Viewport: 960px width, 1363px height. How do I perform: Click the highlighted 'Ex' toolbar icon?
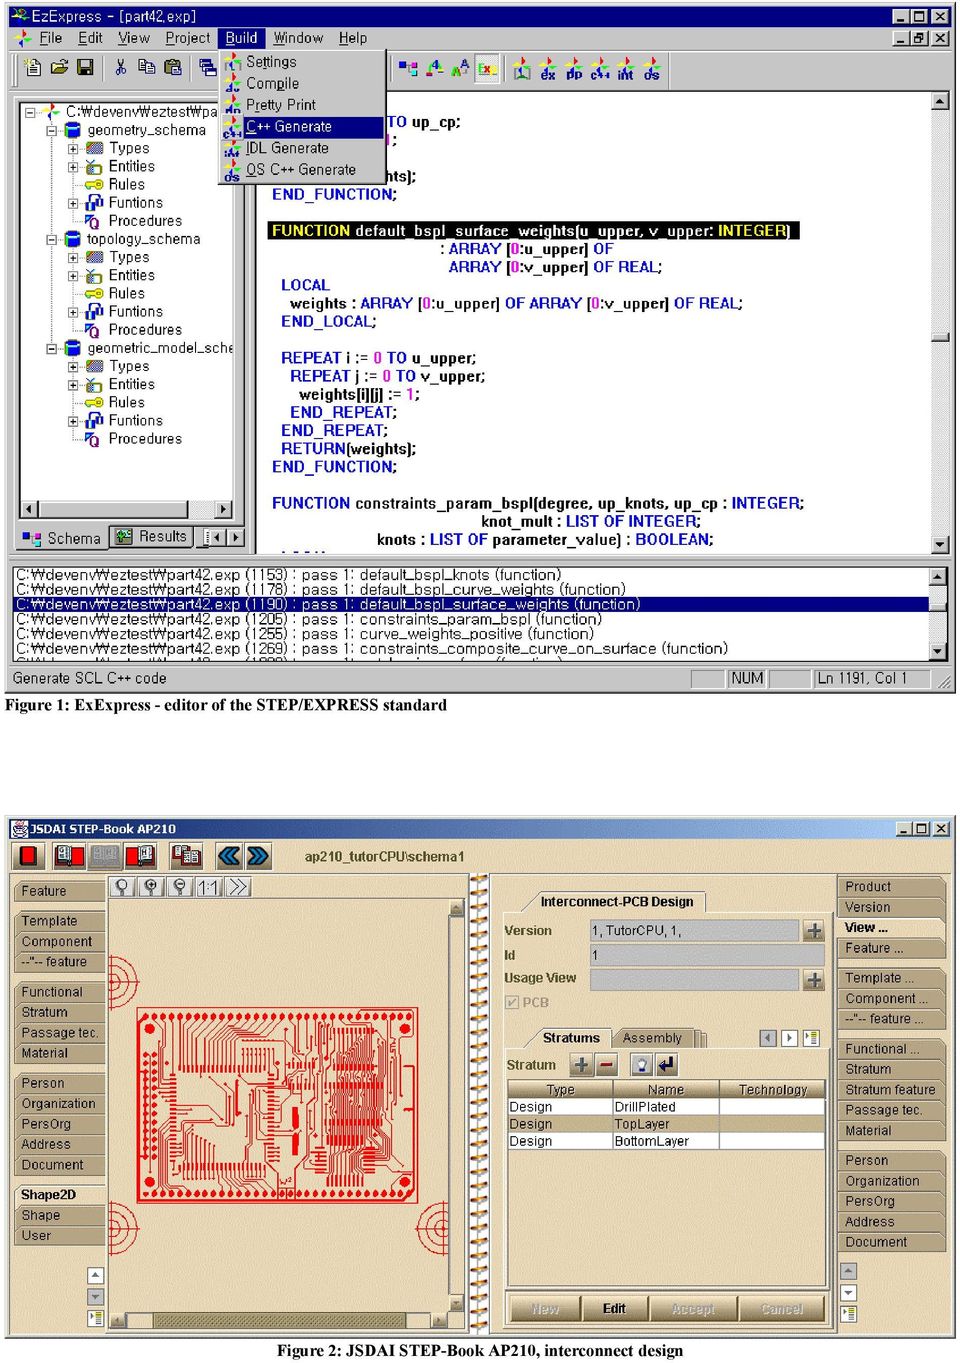tap(487, 68)
